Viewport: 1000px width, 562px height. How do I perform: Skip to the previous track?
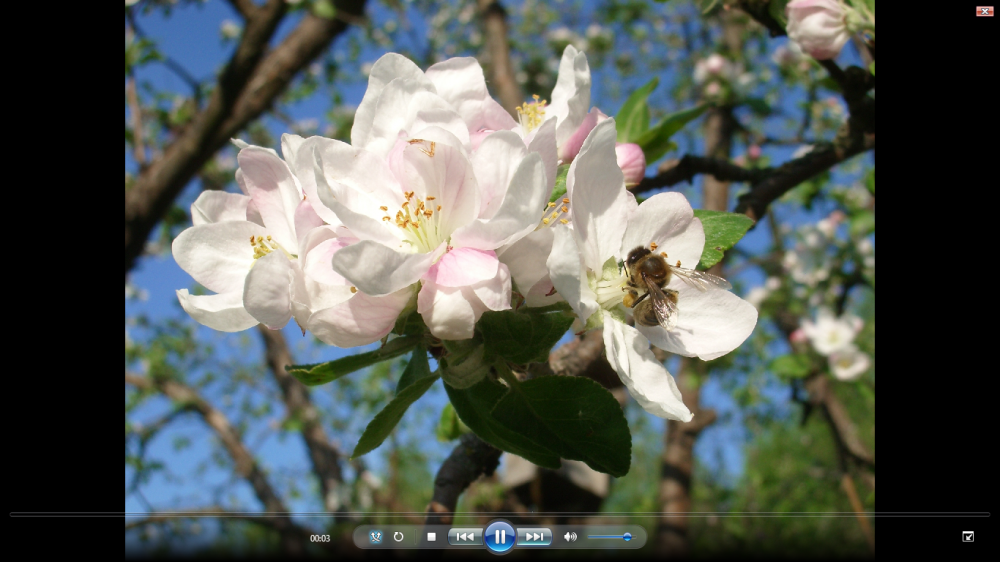[466, 537]
